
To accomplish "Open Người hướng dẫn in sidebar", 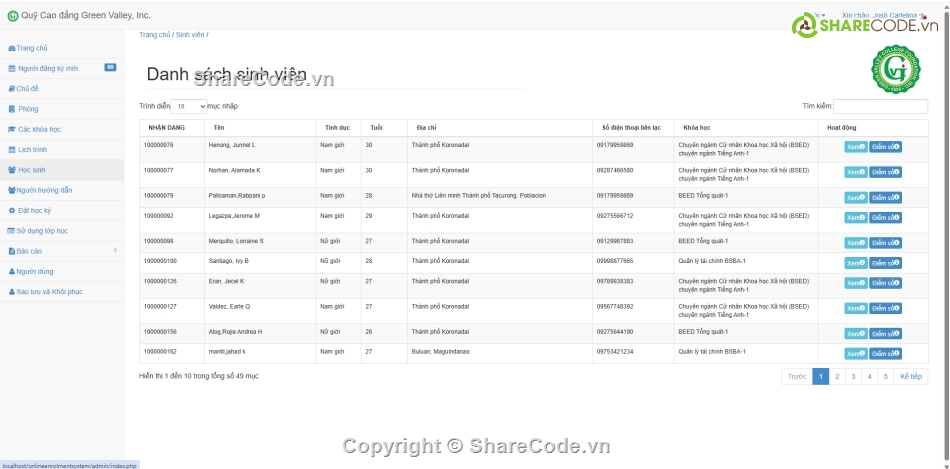I will pyautogui.click(x=44, y=190).
